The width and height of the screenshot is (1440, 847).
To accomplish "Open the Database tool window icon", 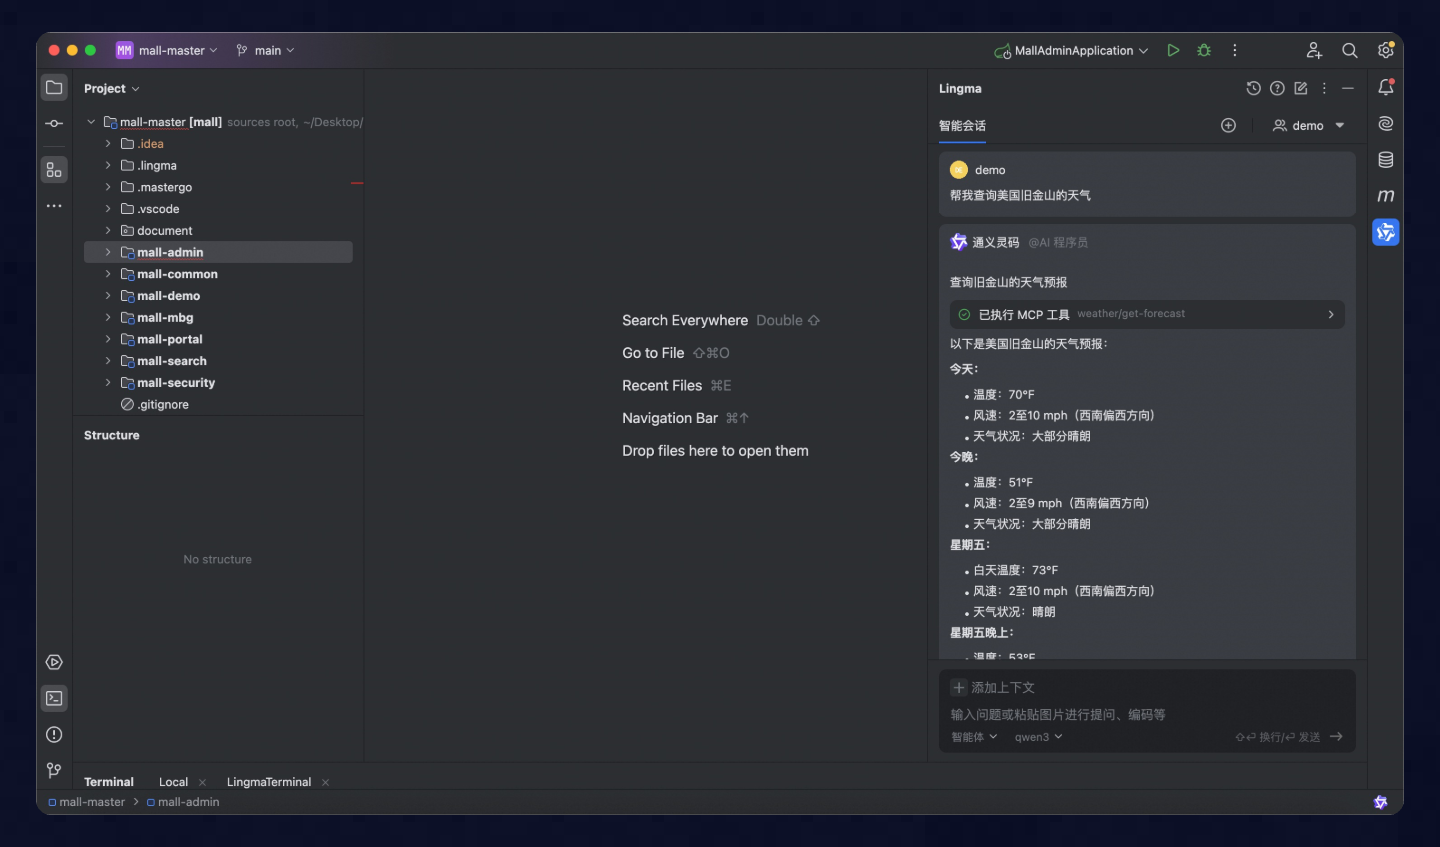I will 1386,159.
